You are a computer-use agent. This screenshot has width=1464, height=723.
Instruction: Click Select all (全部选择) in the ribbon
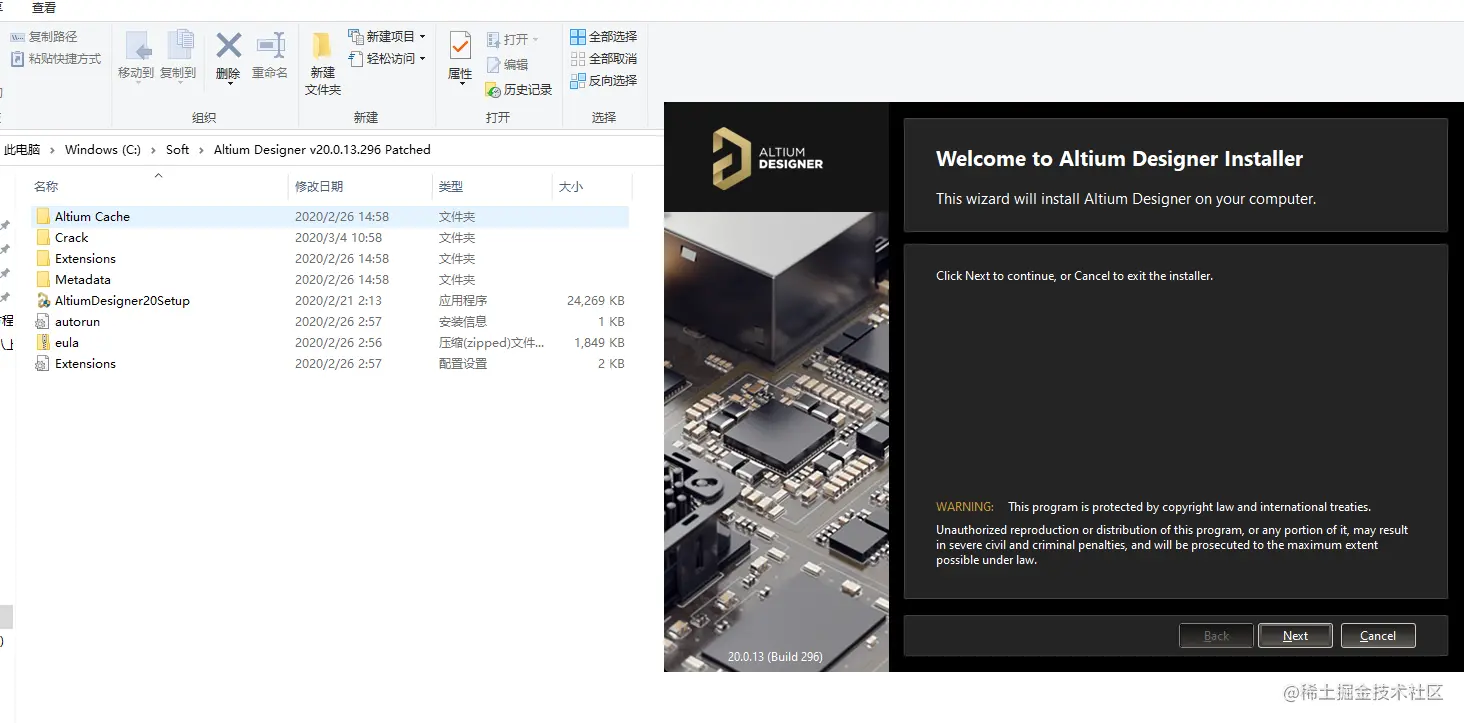click(603, 37)
